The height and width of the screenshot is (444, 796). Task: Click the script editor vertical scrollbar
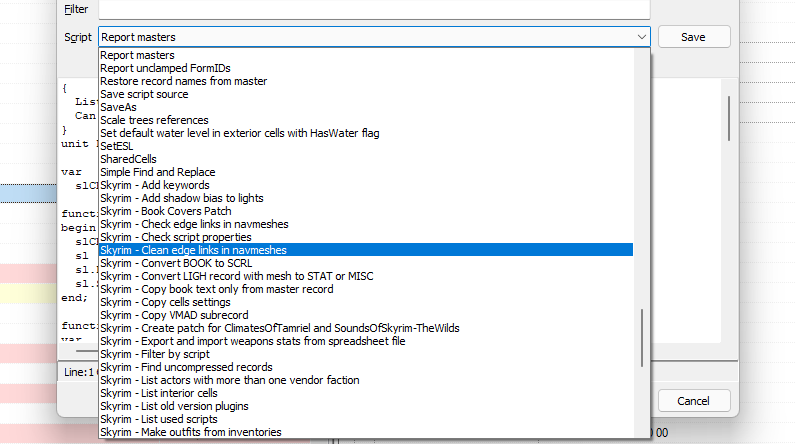(729, 118)
